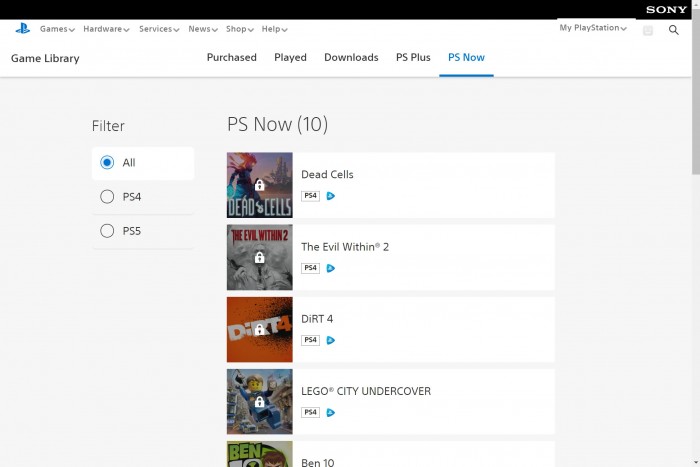Expand the Hardware dropdown menu
The height and width of the screenshot is (467, 700).
[x=106, y=29]
